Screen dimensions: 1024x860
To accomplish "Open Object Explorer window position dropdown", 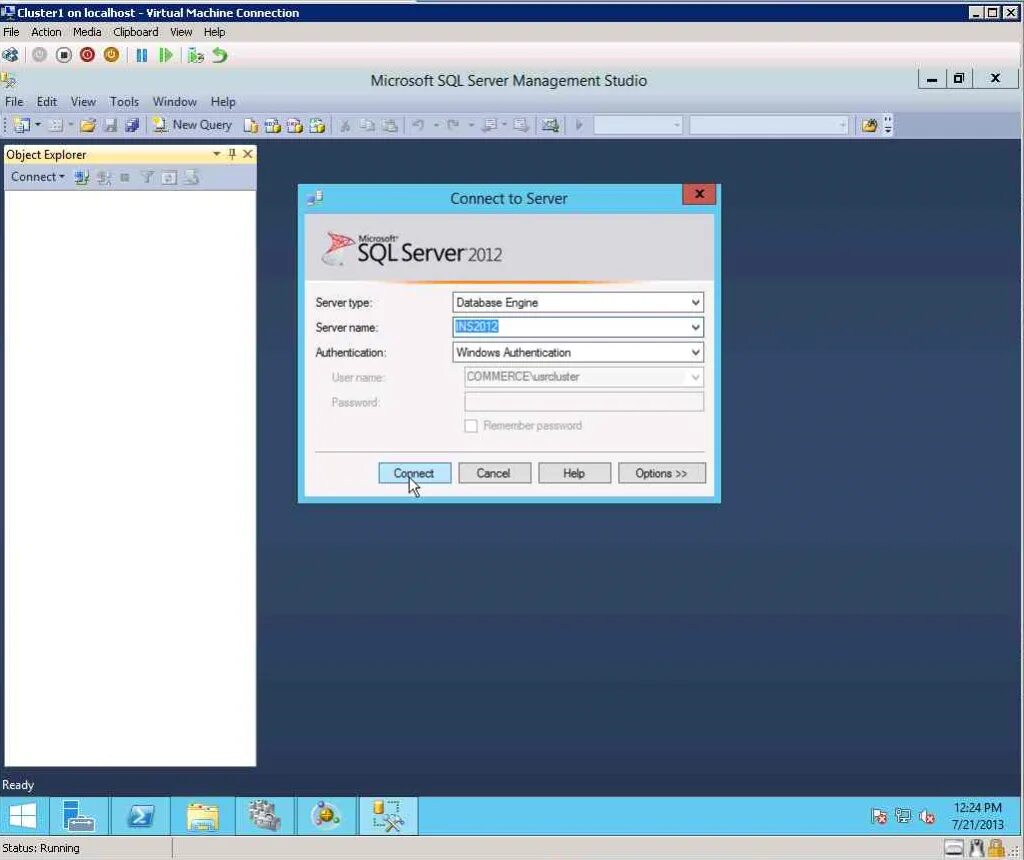I will (216, 154).
